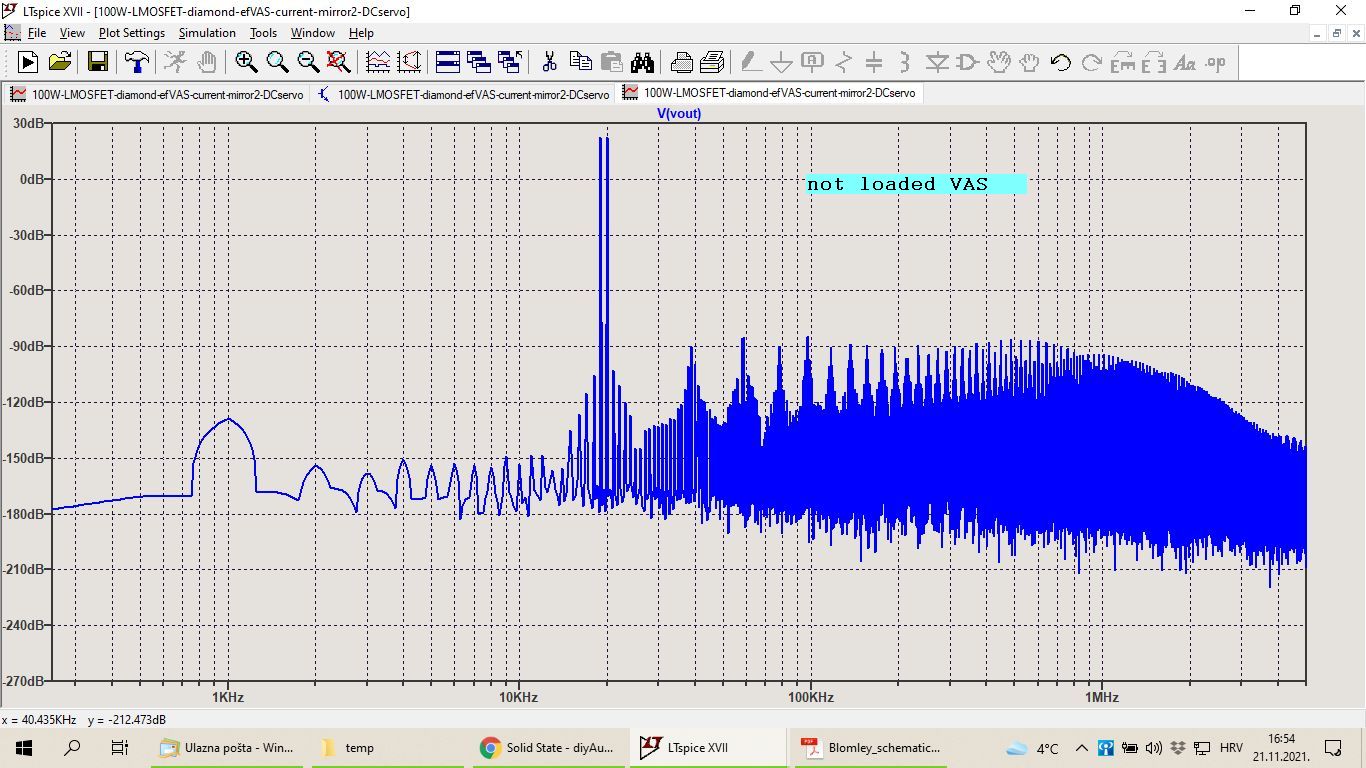The width and height of the screenshot is (1366, 768).
Task: Cut with the scissors icon
Action: point(549,62)
